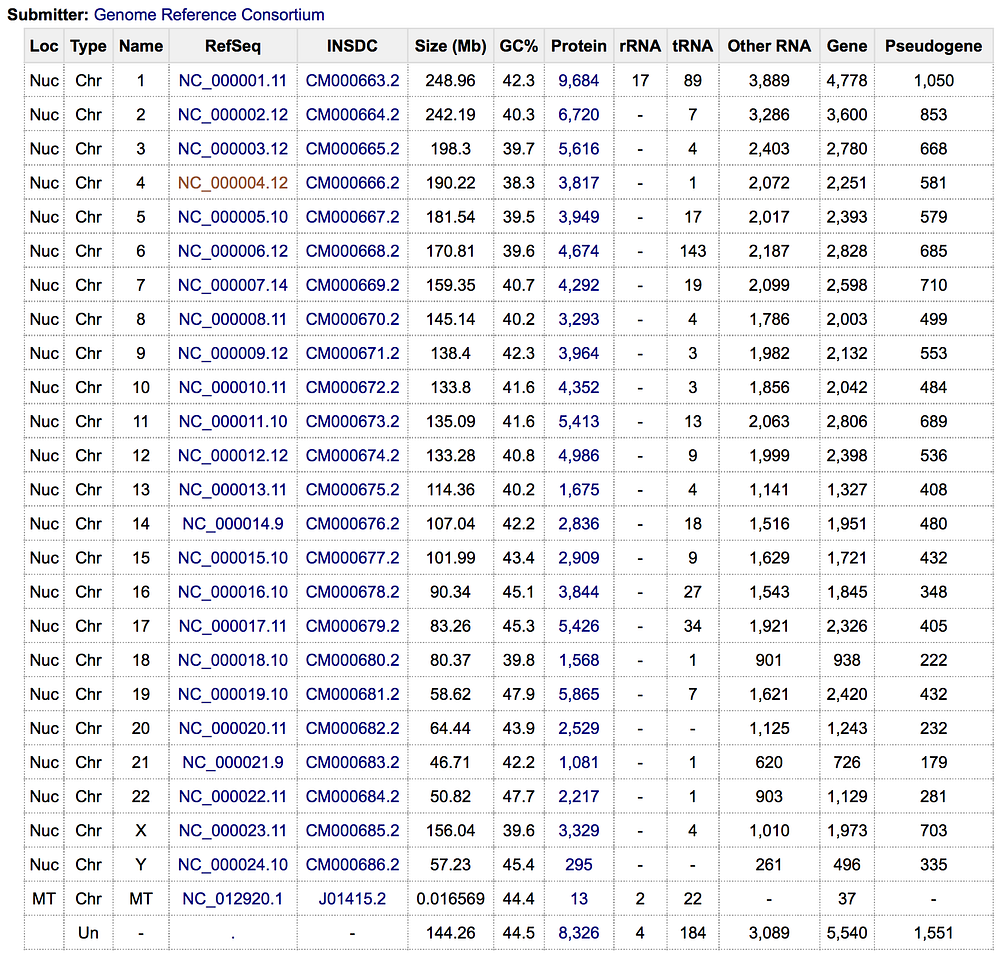Screen dimensions: 1000x960
Task: Open INSDC link CM000685.2
Action: (x=353, y=831)
